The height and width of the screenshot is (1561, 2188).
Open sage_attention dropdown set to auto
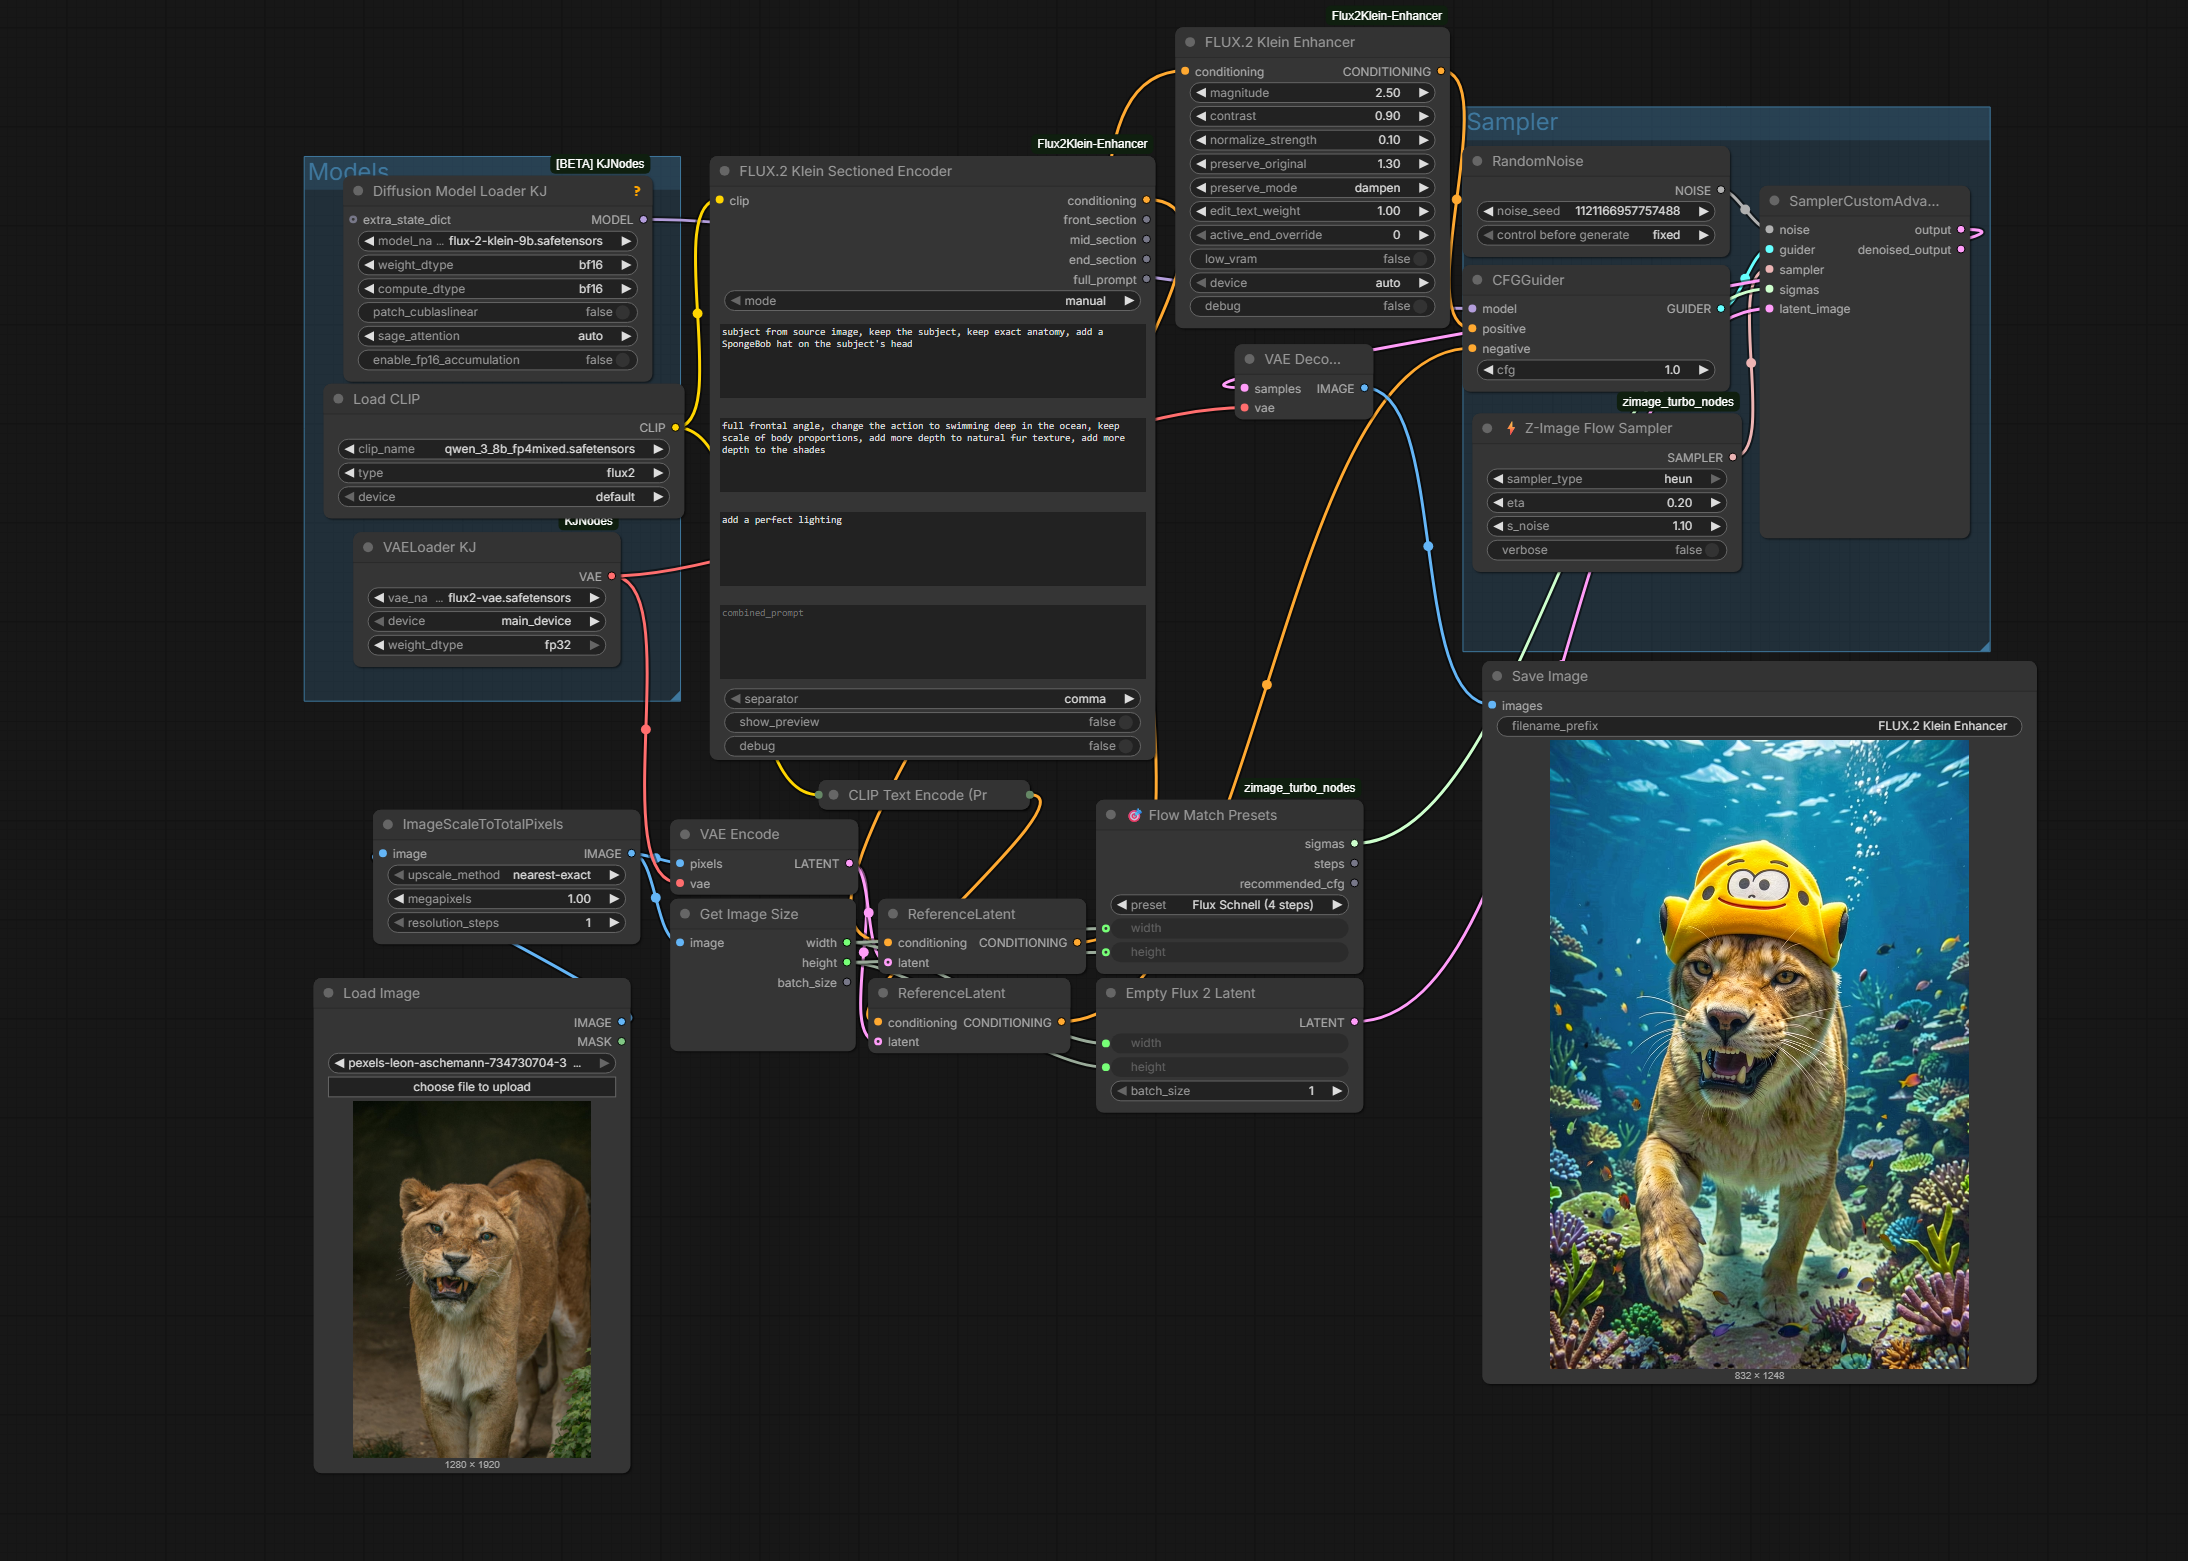[498, 336]
